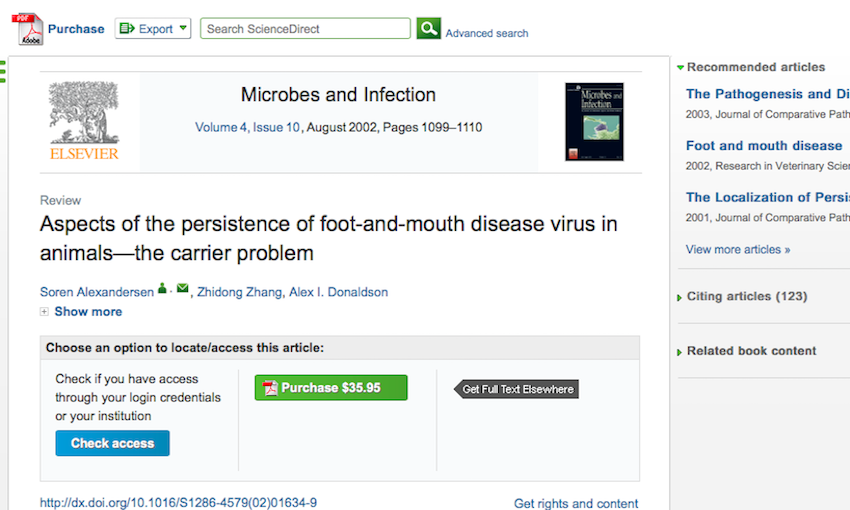Click the Purchase $35.95 button
The width and height of the screenshot is (850, 510).
[331, 388]
